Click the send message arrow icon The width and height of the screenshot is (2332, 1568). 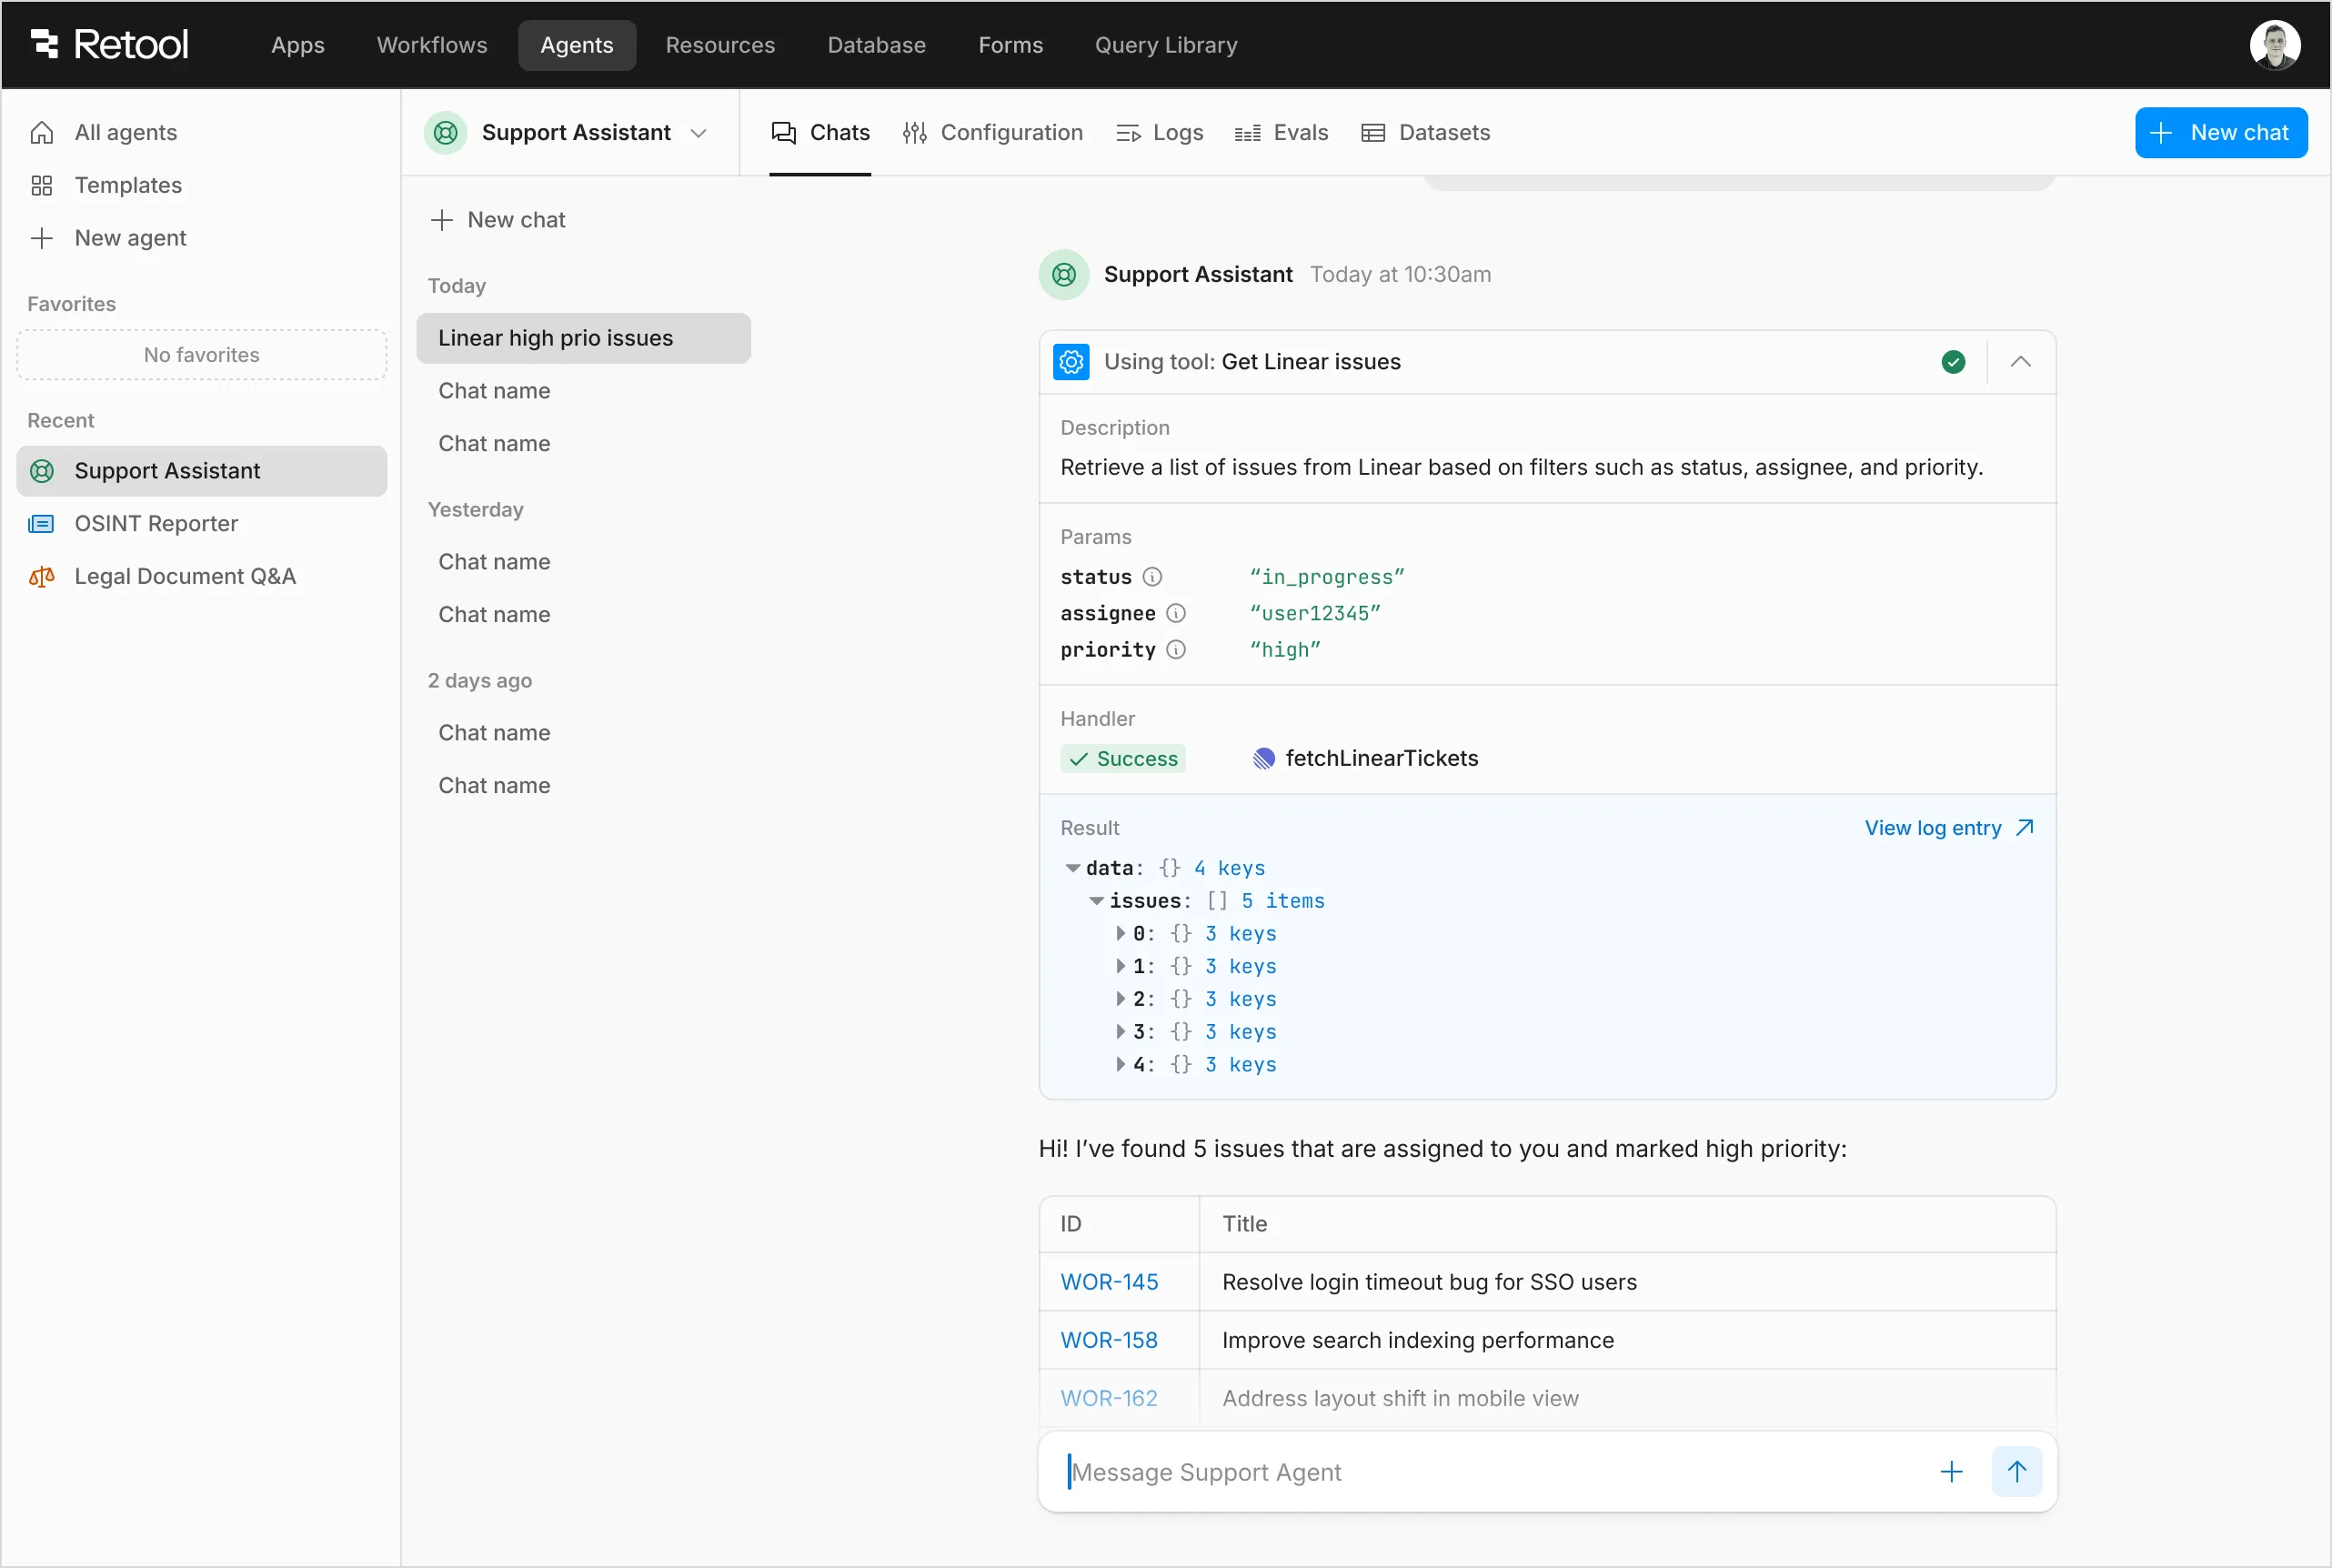pyautogui.click(x=2016, y=1471)
